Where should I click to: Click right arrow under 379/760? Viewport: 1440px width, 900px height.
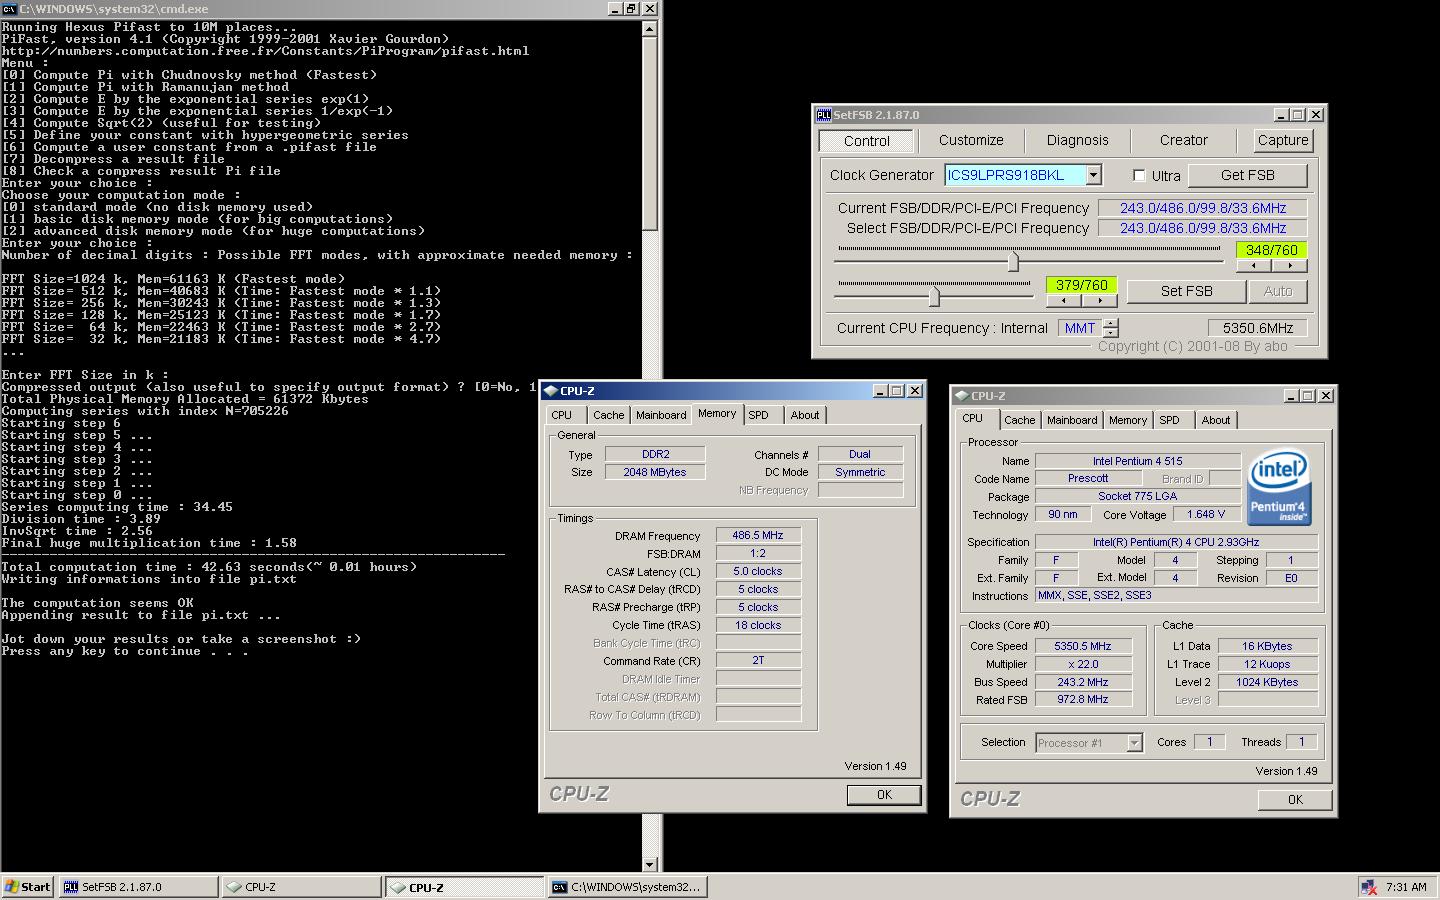[1099, 300]
